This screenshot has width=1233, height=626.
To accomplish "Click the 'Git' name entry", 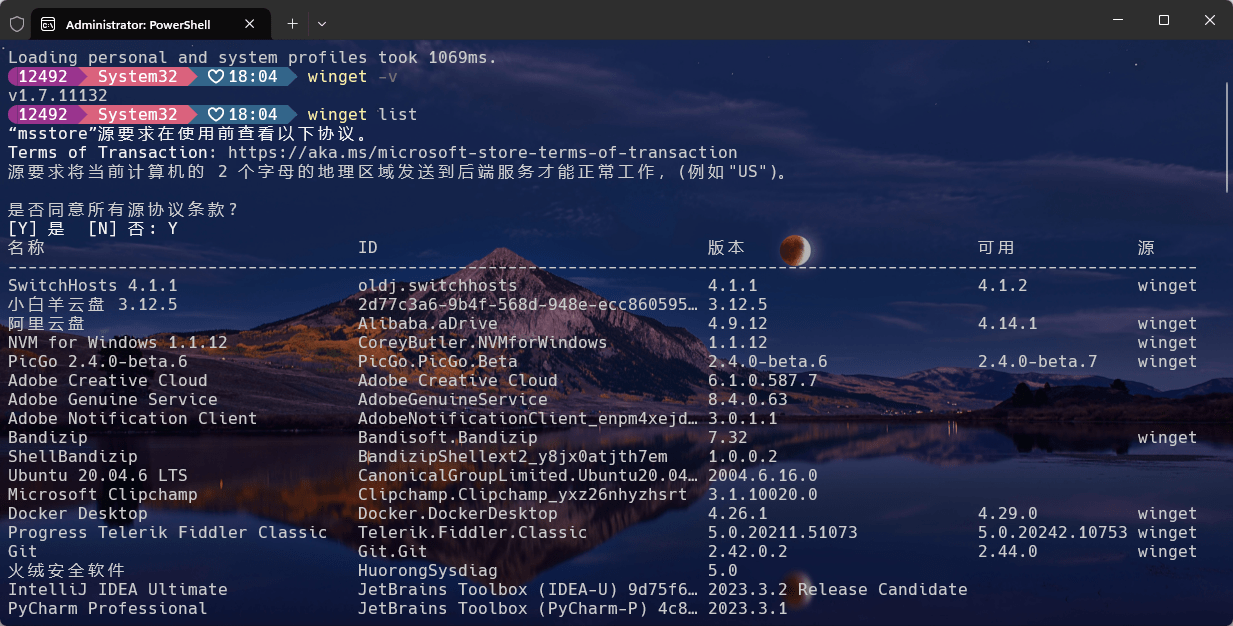I will click(23, 552).
